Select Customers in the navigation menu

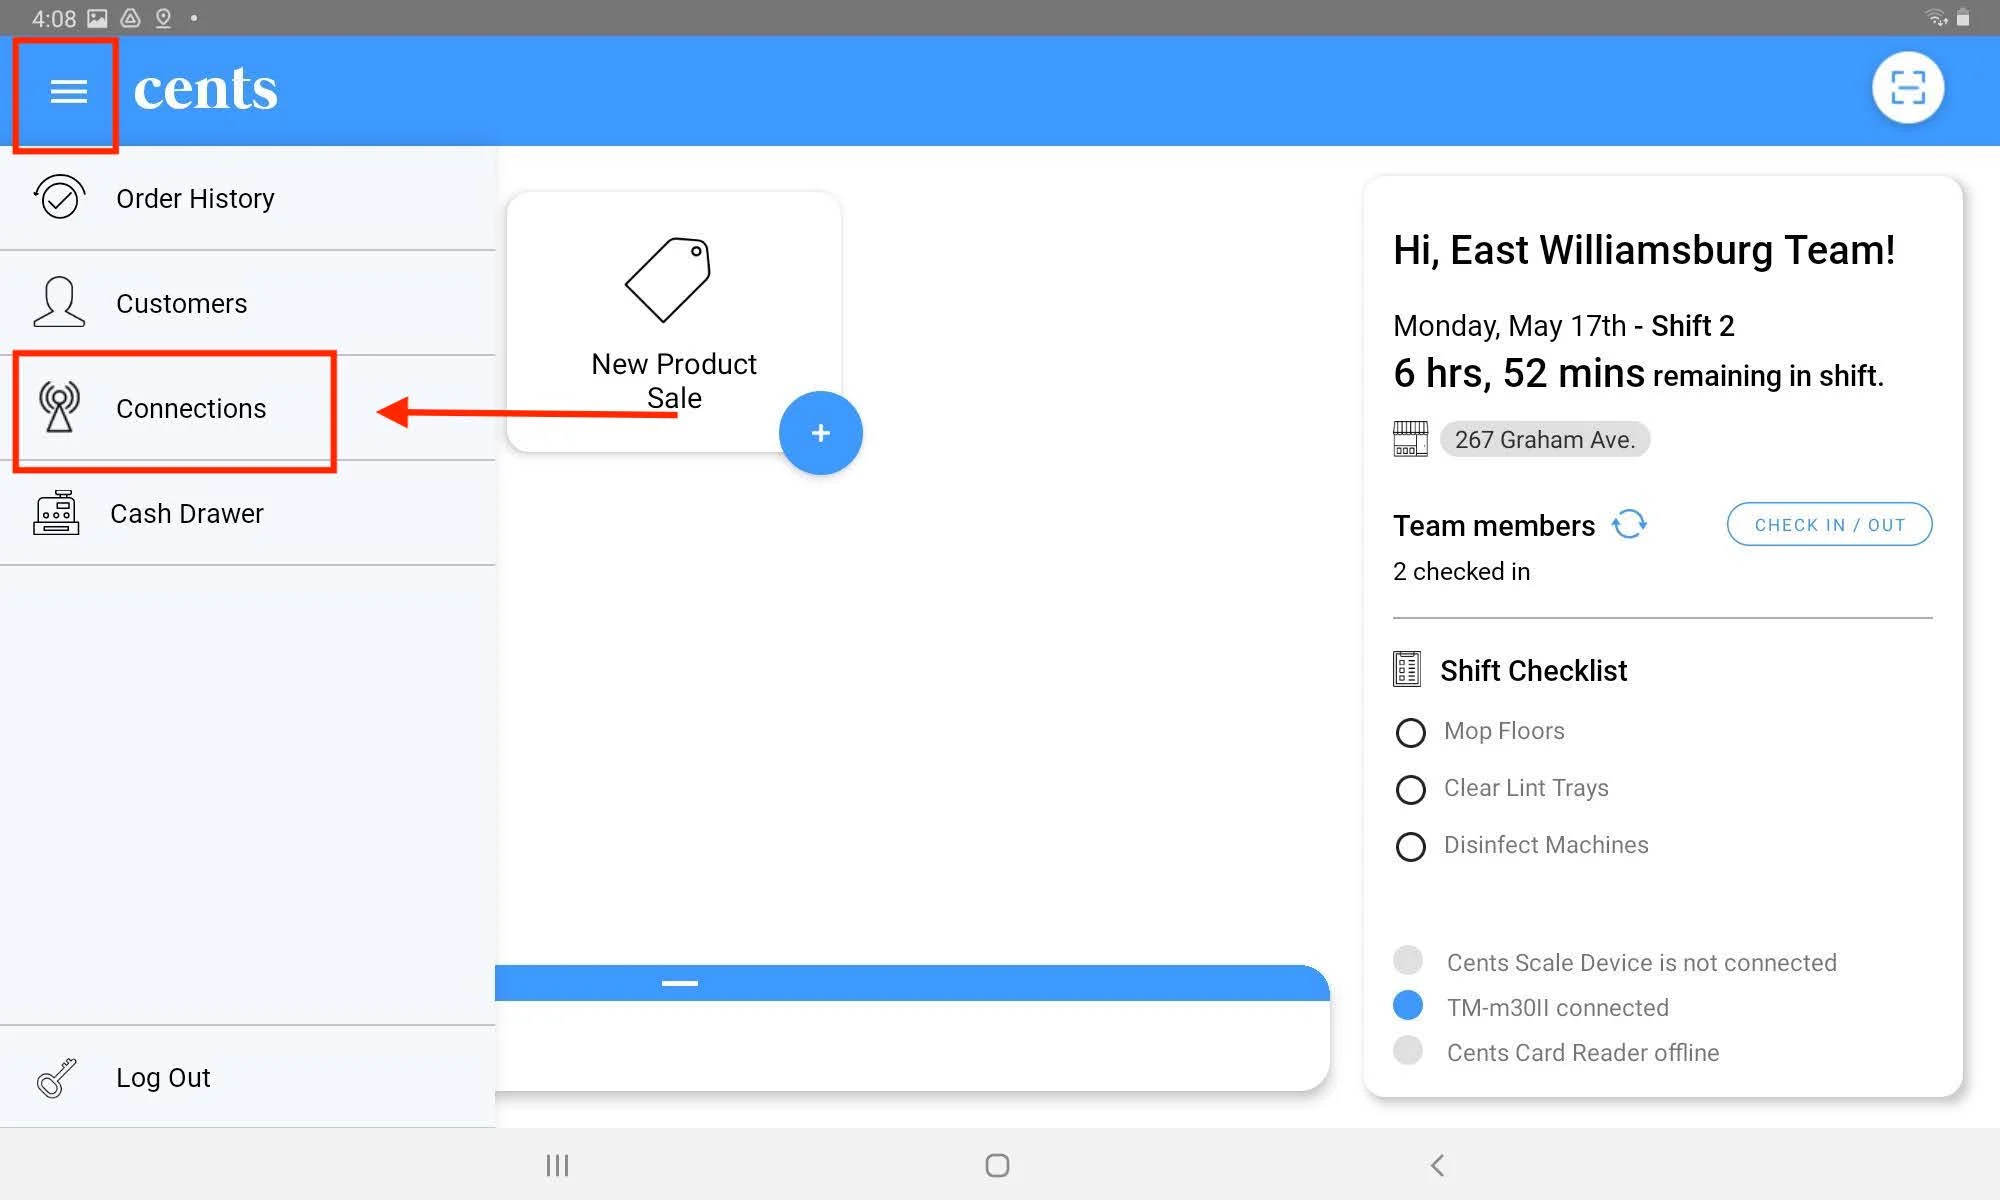click(x=181, y=302)
